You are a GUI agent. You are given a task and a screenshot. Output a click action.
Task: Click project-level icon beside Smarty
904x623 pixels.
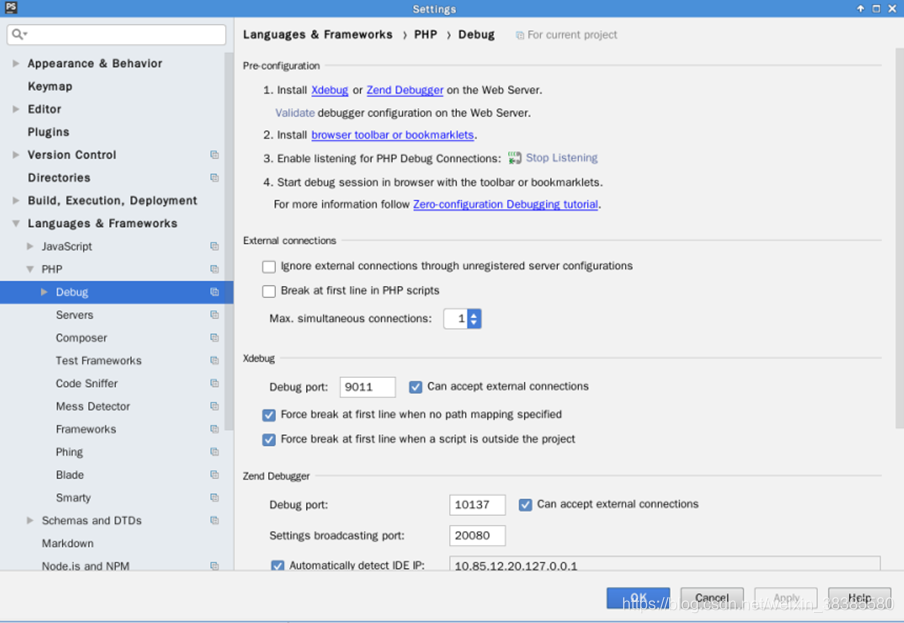214,497
